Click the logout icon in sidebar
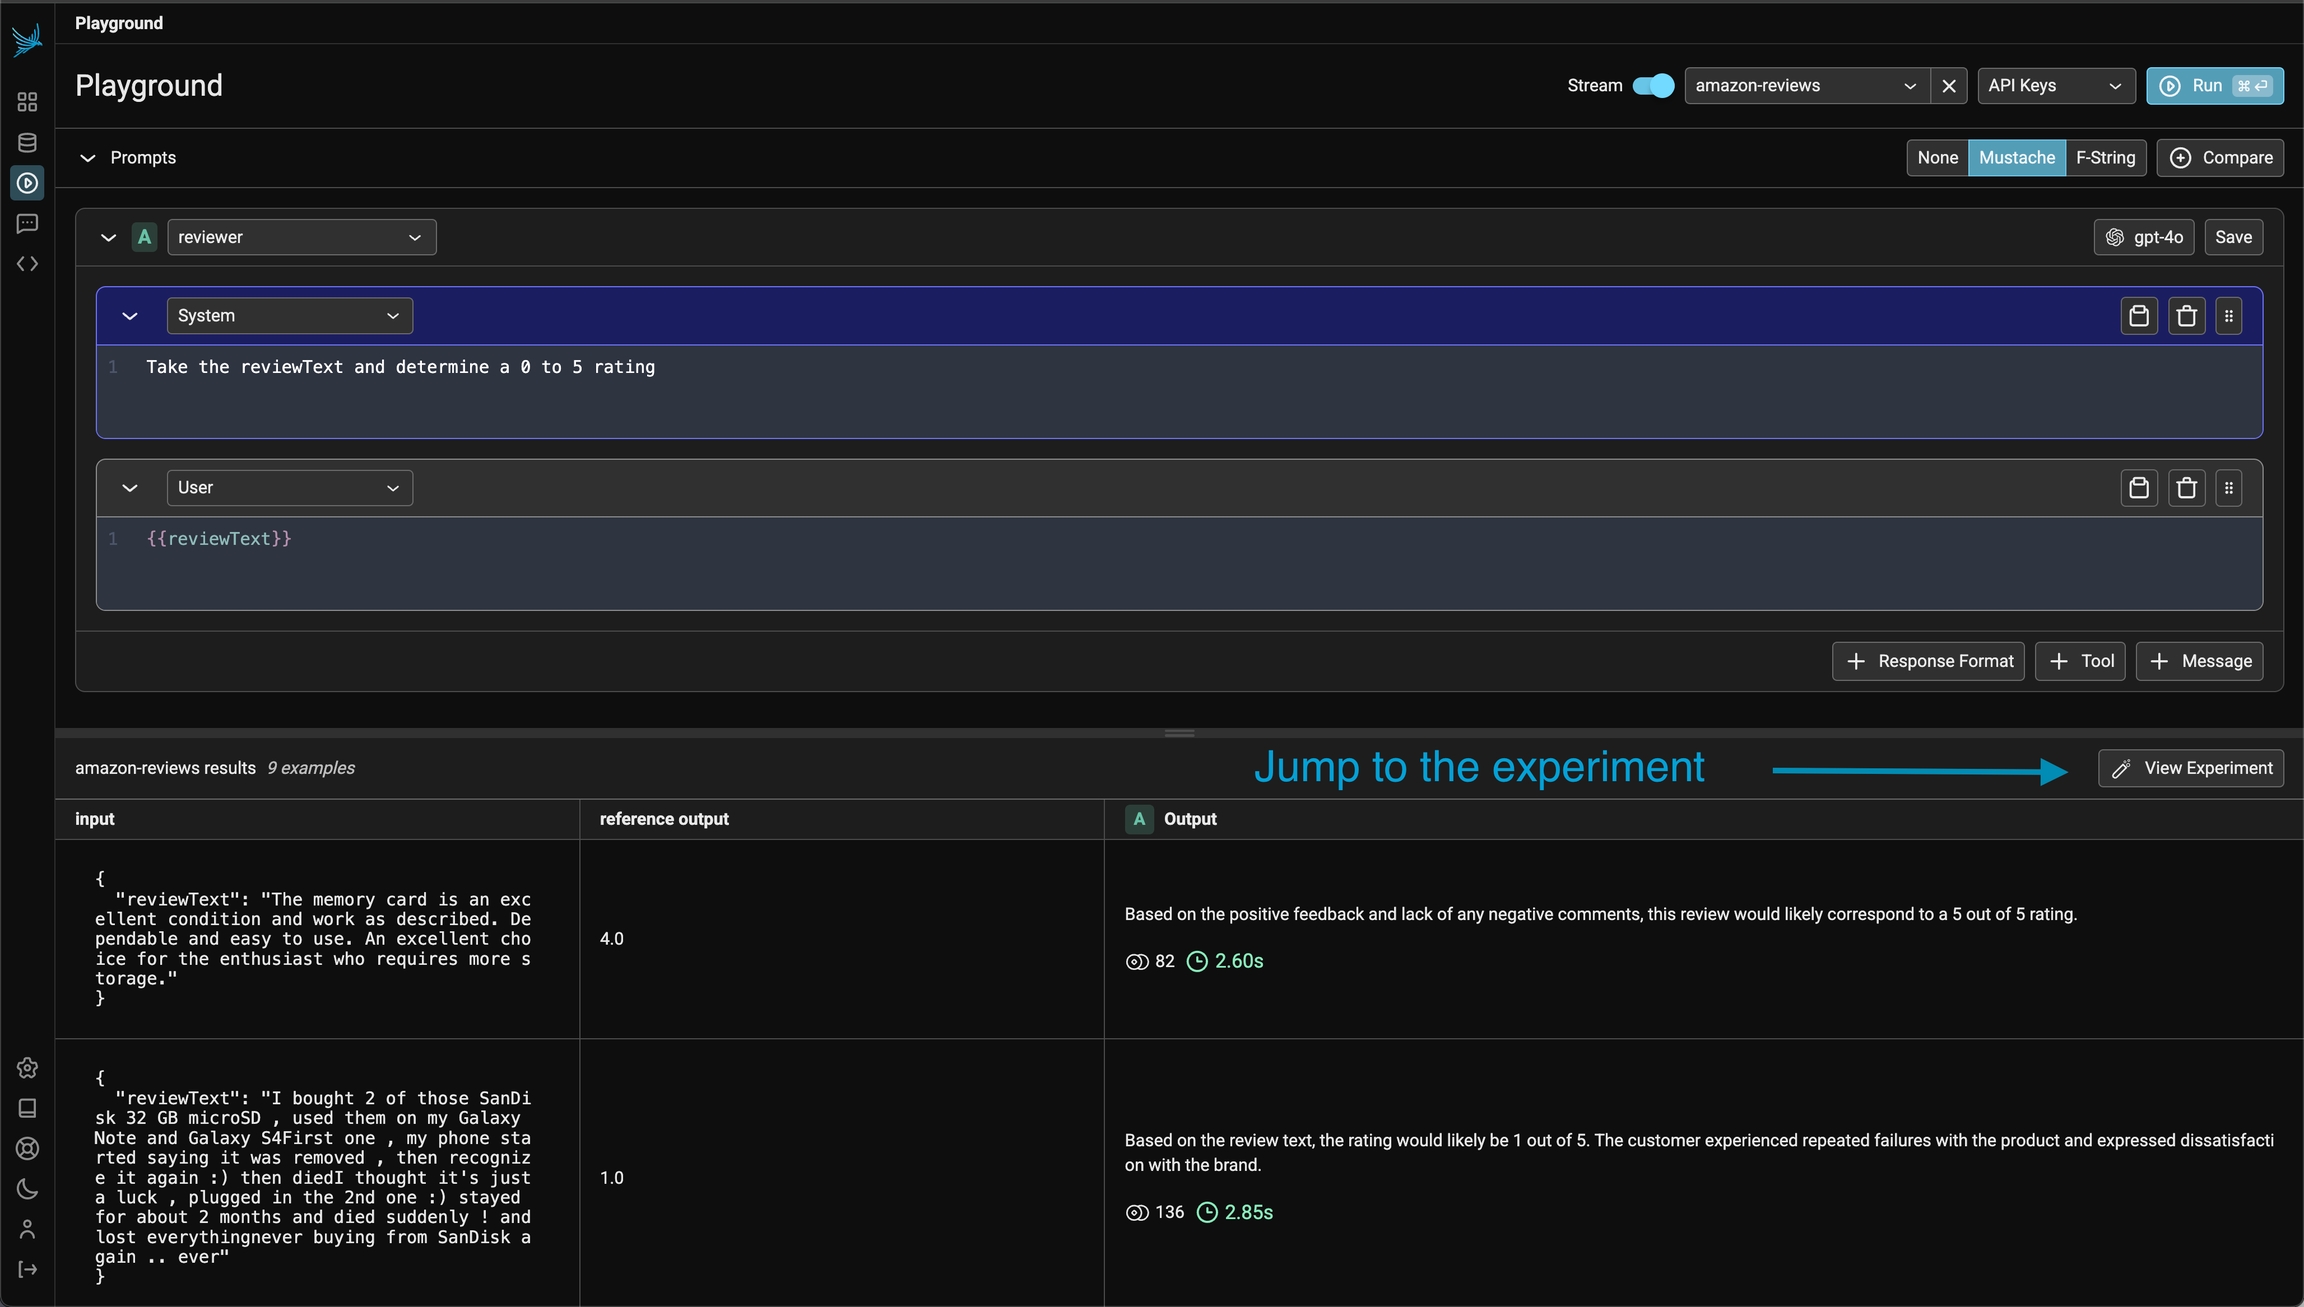 [x=27, y=1269]
